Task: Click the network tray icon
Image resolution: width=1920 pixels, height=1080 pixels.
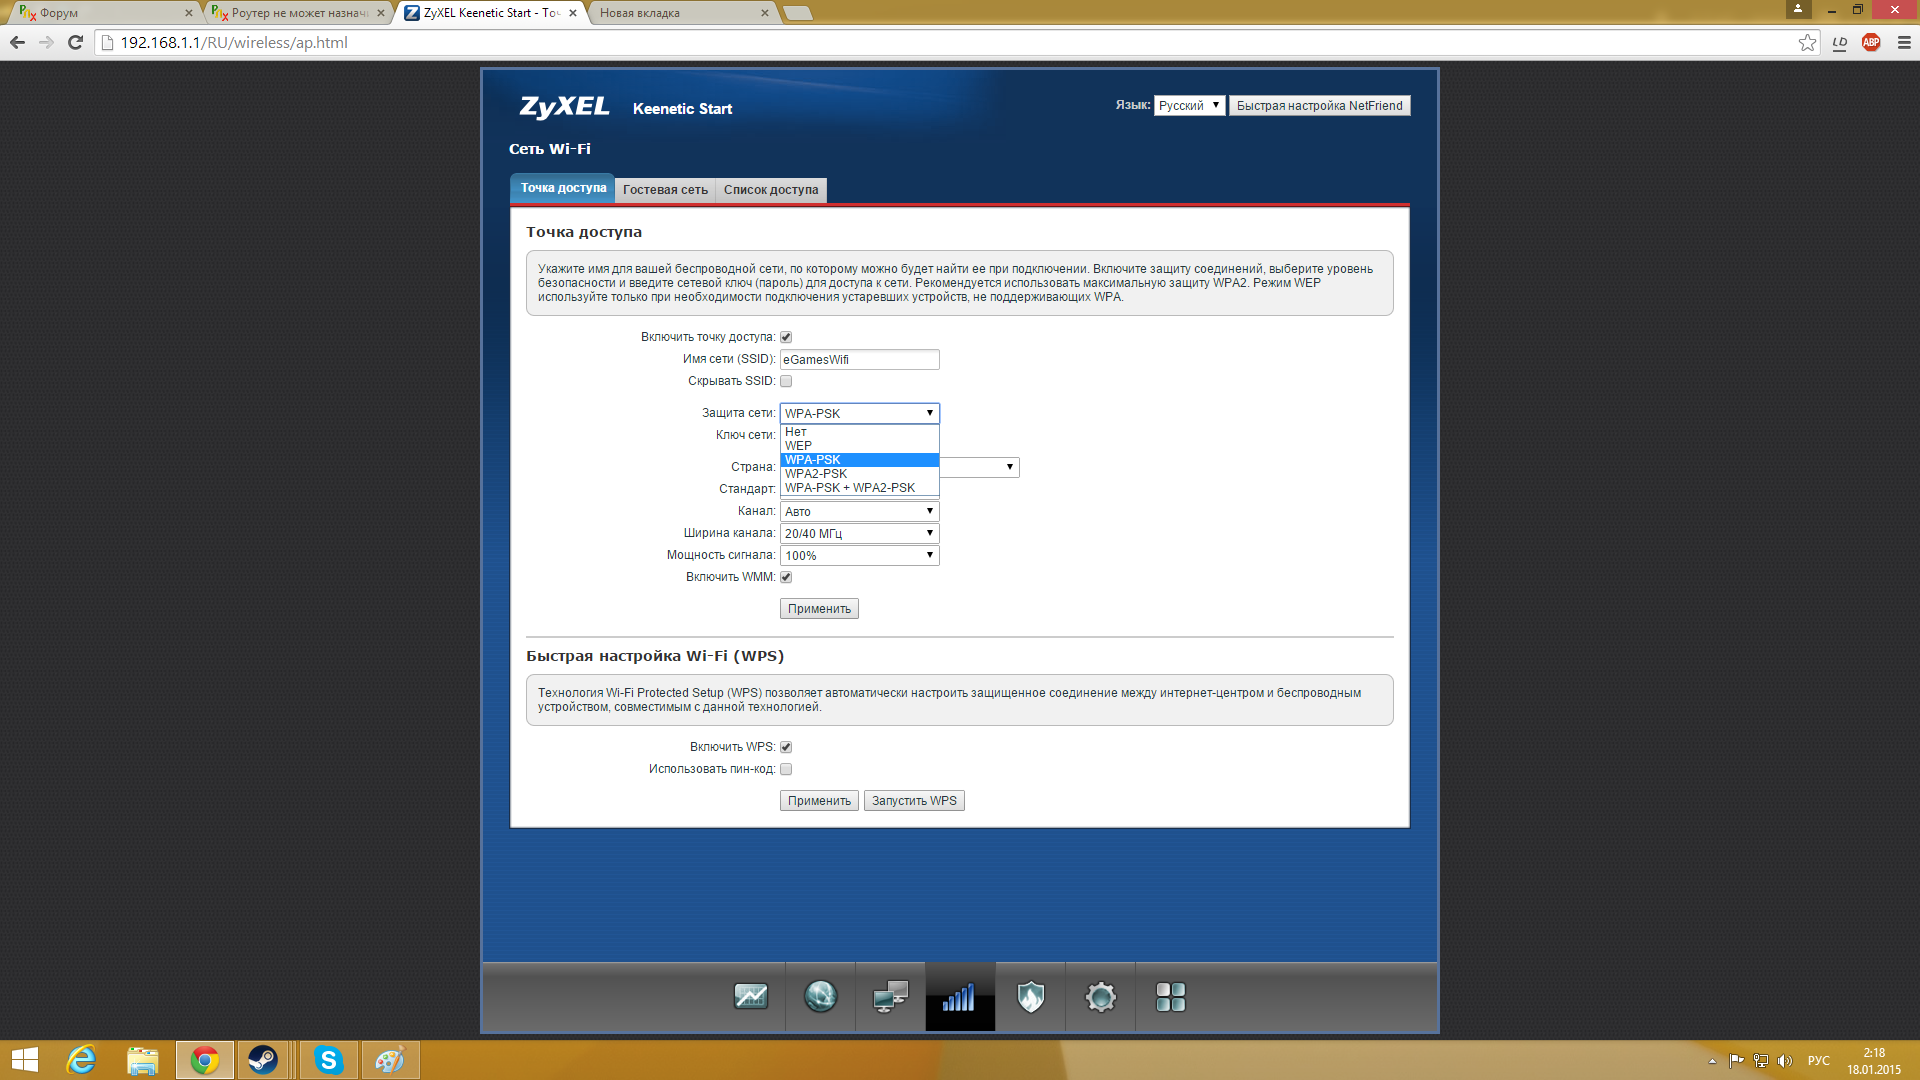Action: [1760, 1061]
